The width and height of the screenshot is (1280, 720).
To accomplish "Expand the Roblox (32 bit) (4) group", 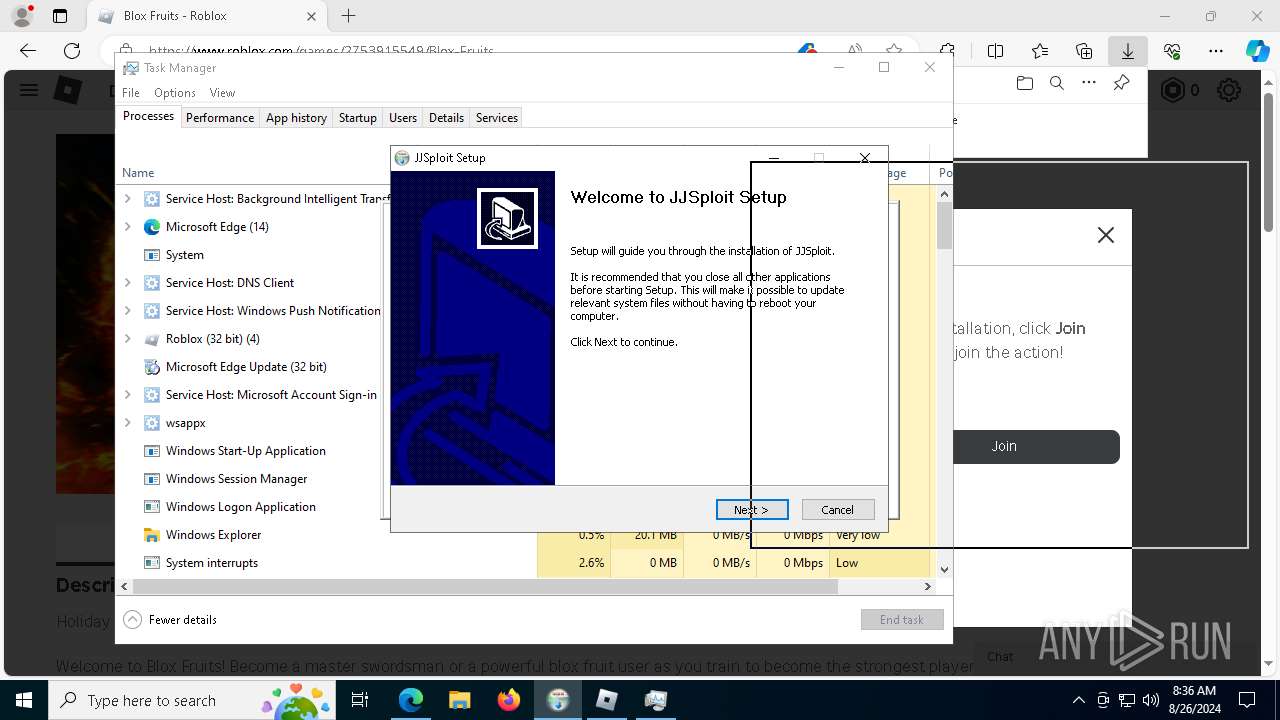I will 127,339.
